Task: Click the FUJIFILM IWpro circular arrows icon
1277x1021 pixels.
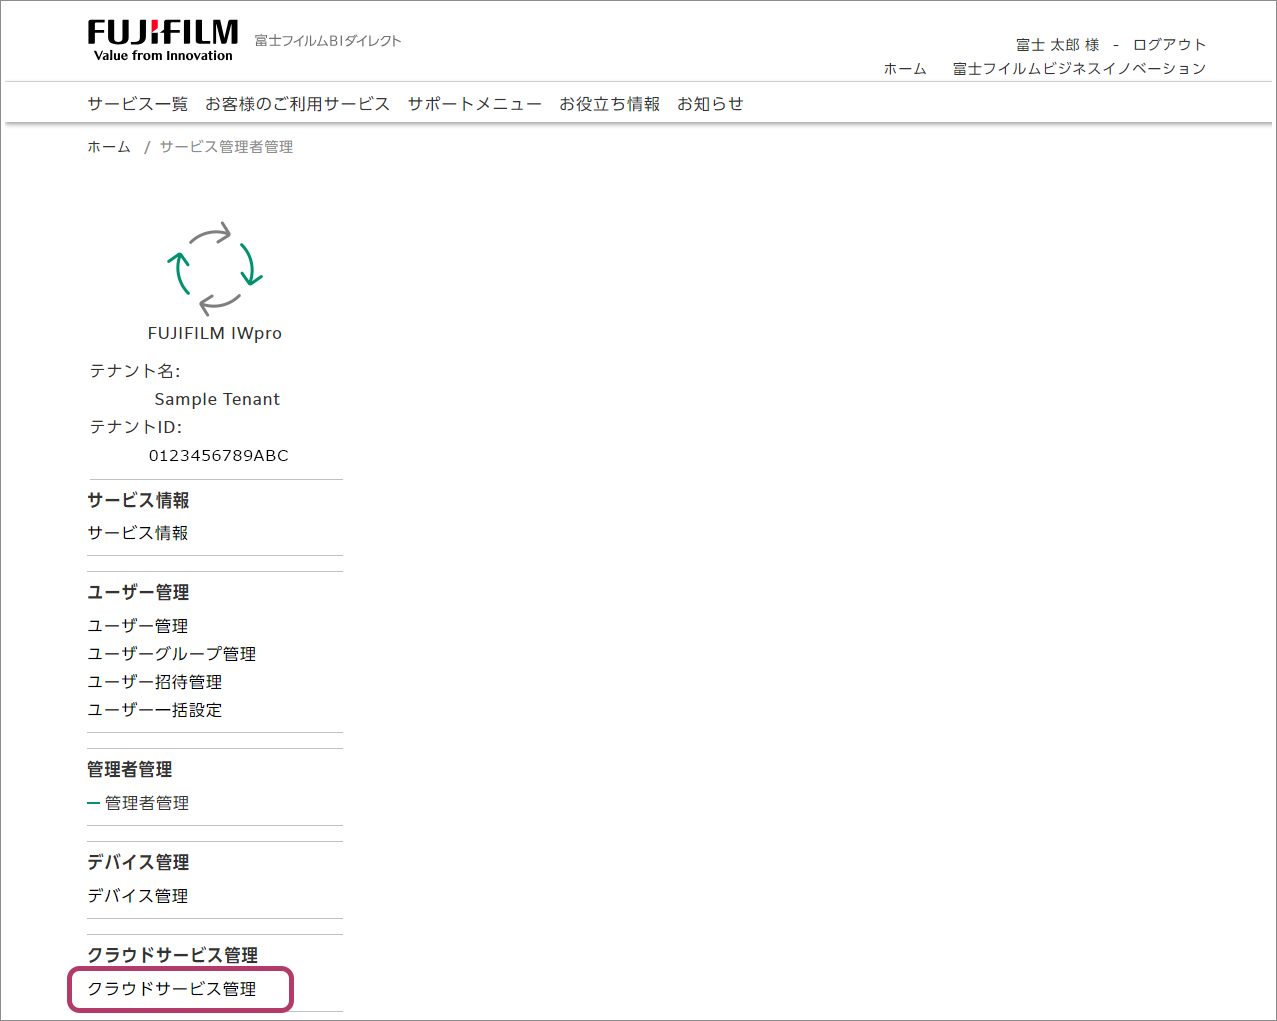Action: pos(214,268)
